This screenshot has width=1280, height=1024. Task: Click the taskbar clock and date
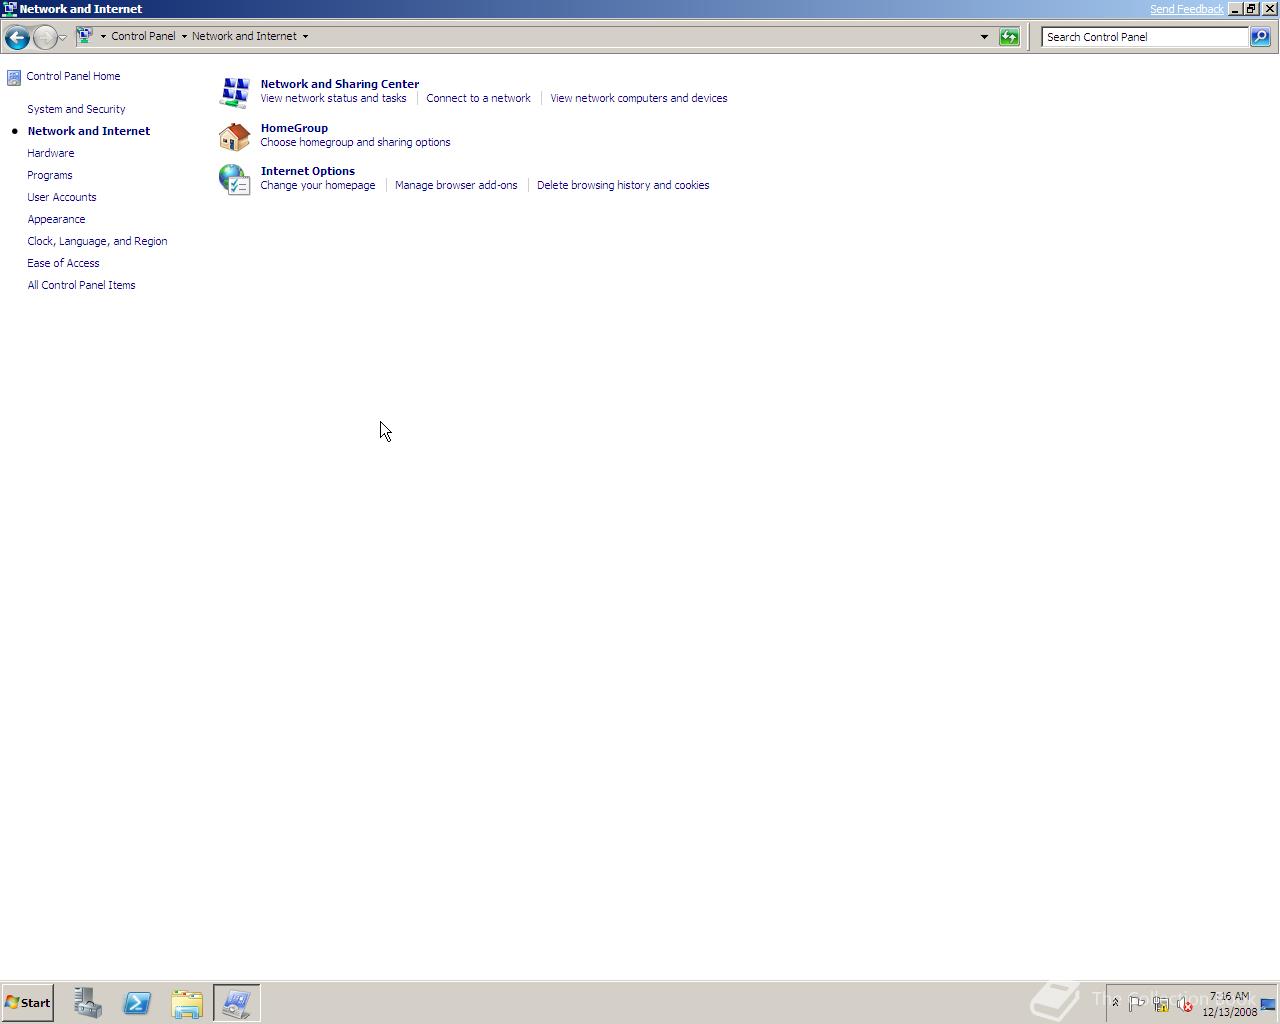point(1229,1004)
